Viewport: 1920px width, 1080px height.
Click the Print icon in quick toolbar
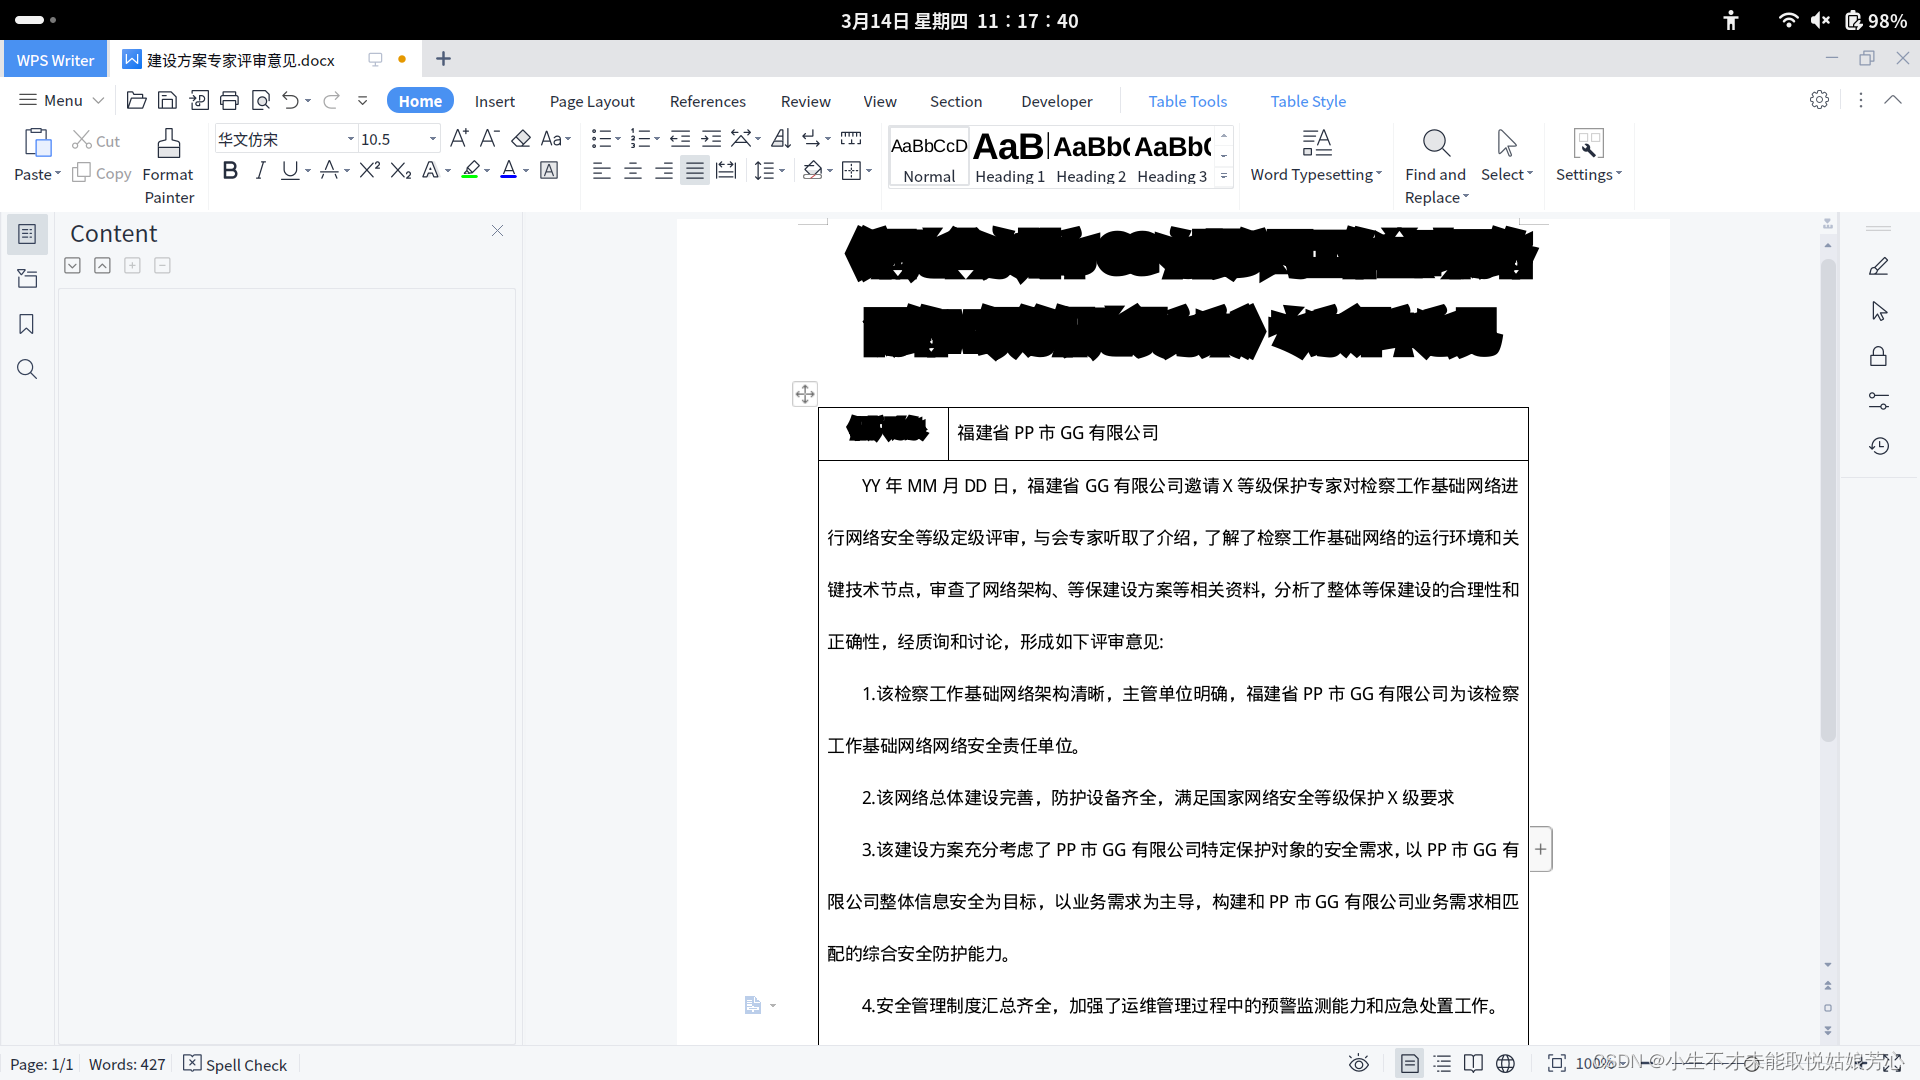point(229,100)
